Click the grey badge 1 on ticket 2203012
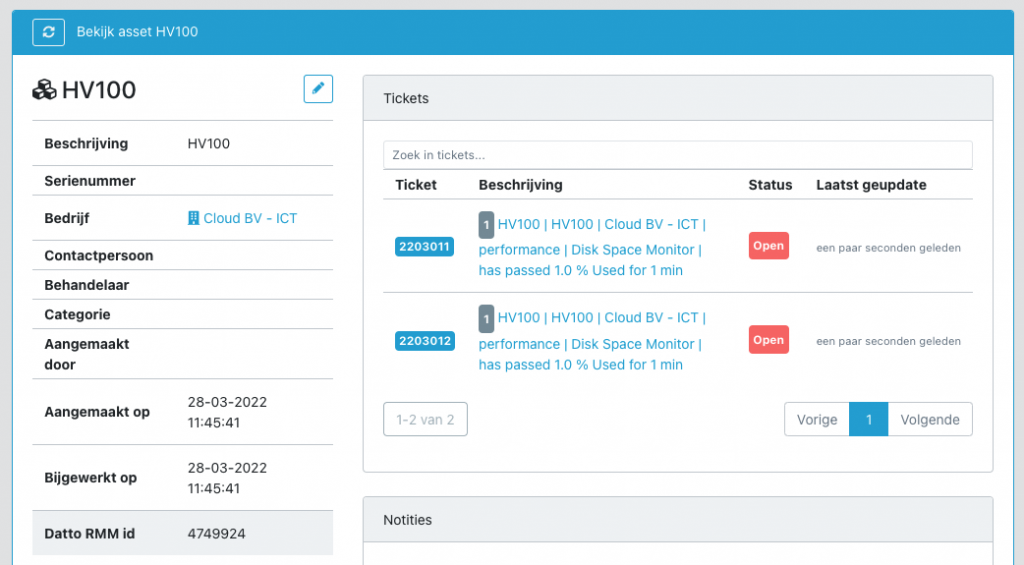1024x565 pixels. 486,318
